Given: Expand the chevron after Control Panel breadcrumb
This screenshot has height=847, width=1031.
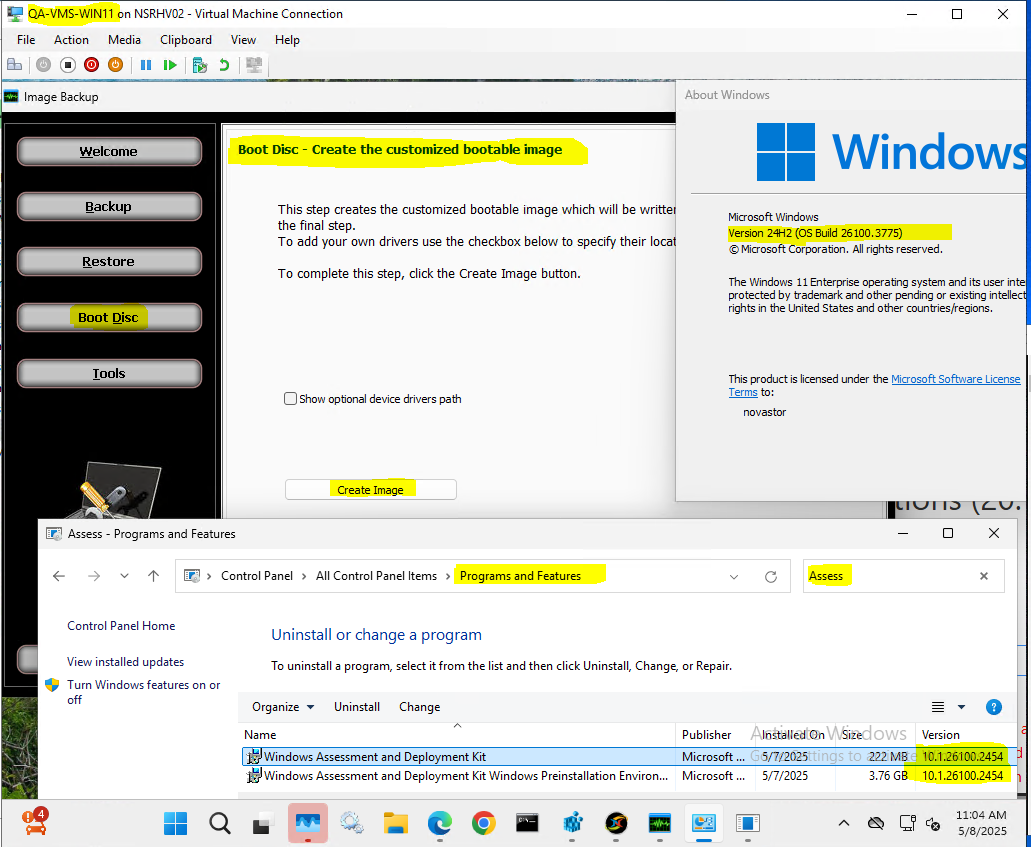Looking at the screenshot, I should (304, 576).
